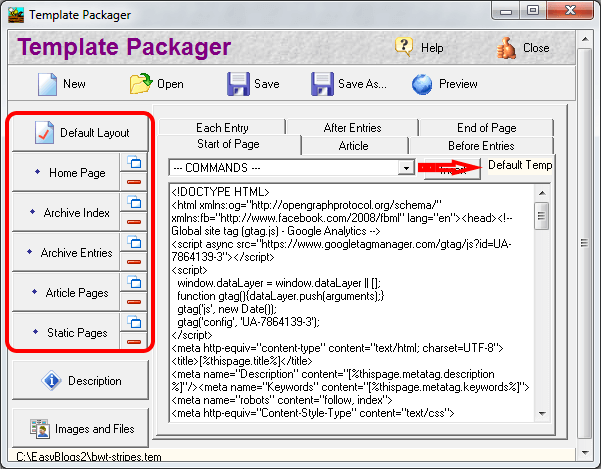Click the copy icon beside Home Page

click(134, 162)
